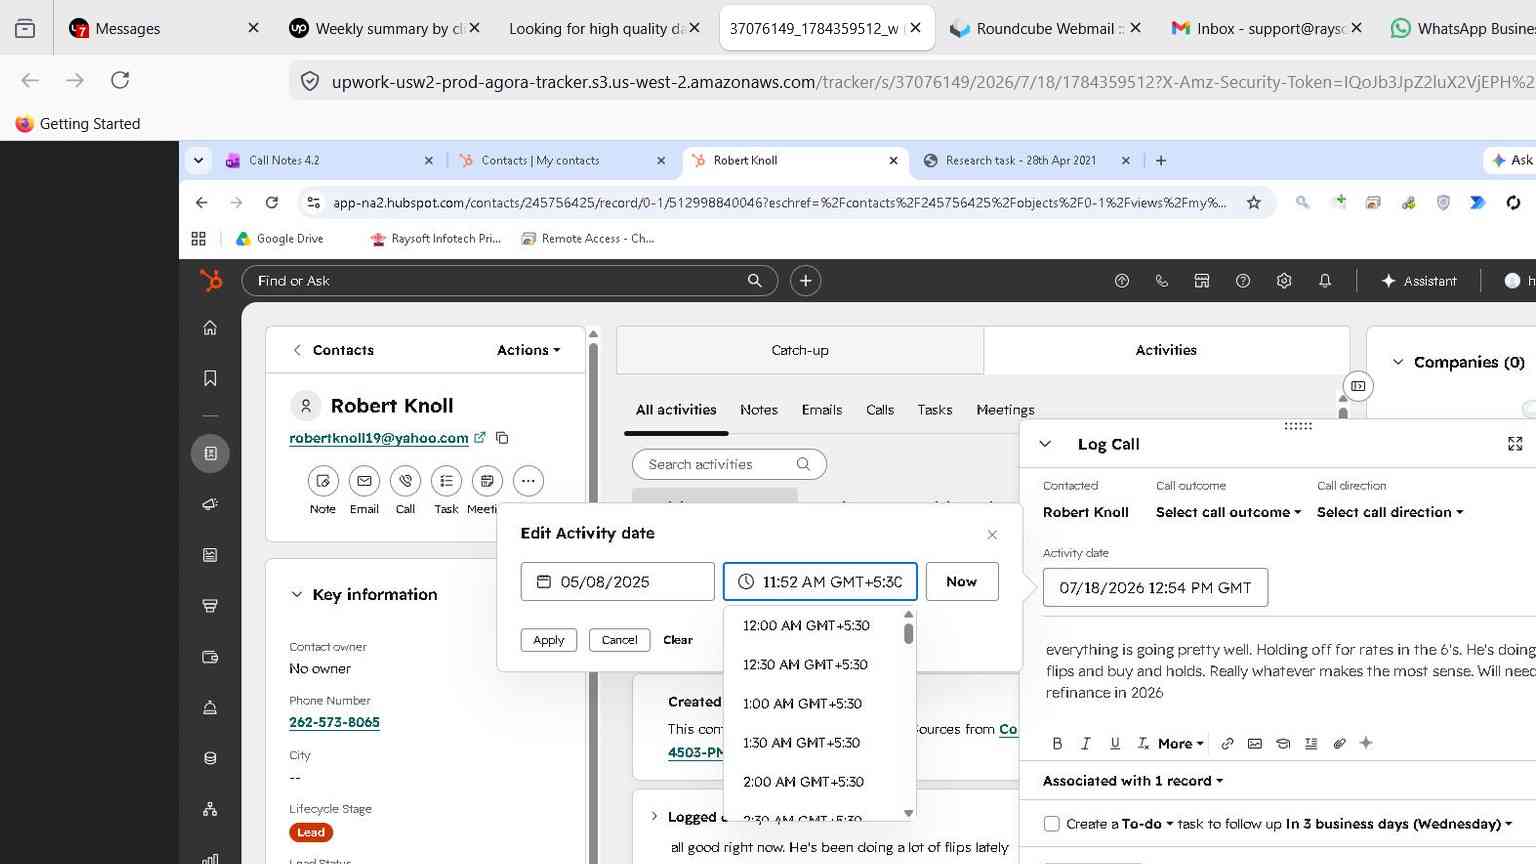Click the Note icon under Robert Knoll
This screenshot has width=1536, height=864.
tap(322, 481)
